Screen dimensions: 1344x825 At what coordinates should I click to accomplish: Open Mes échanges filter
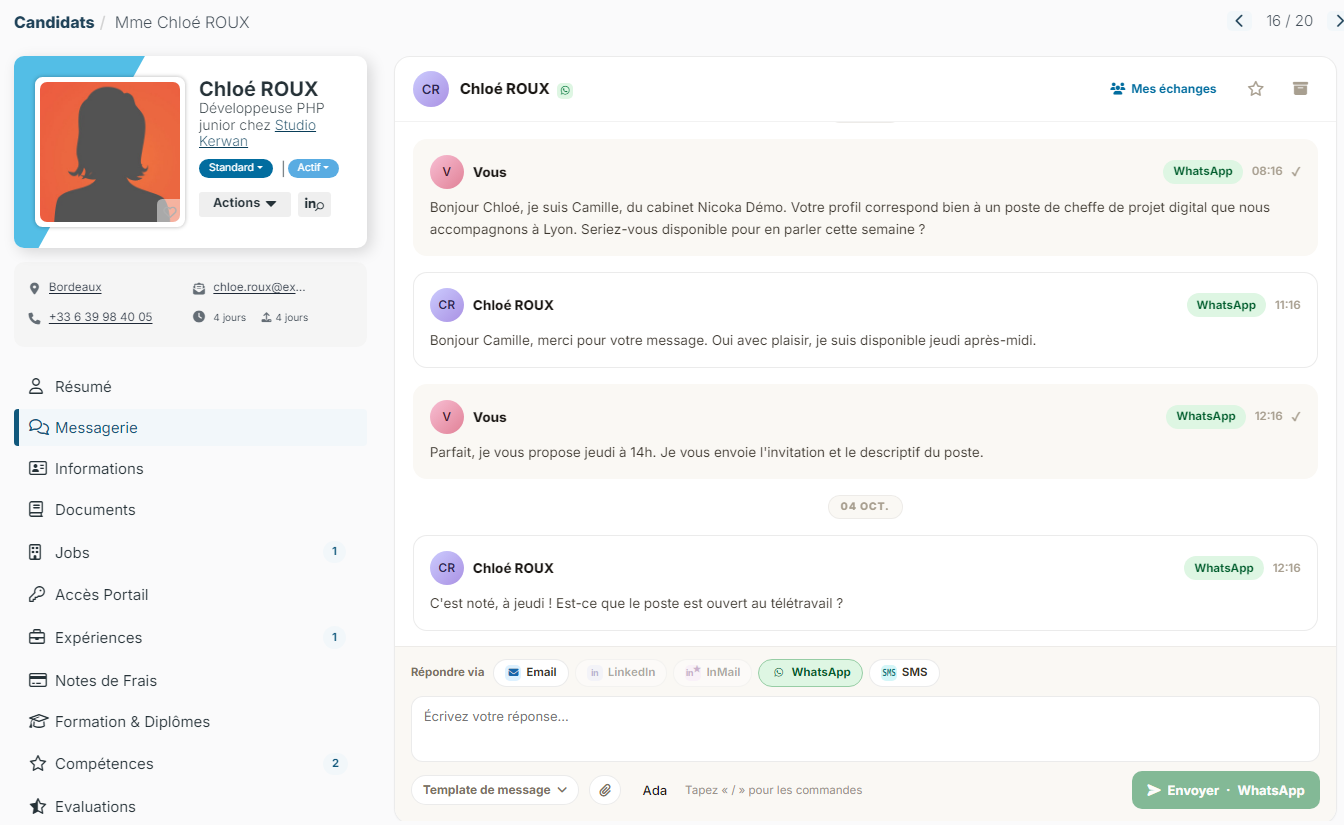pos(1163,89)
